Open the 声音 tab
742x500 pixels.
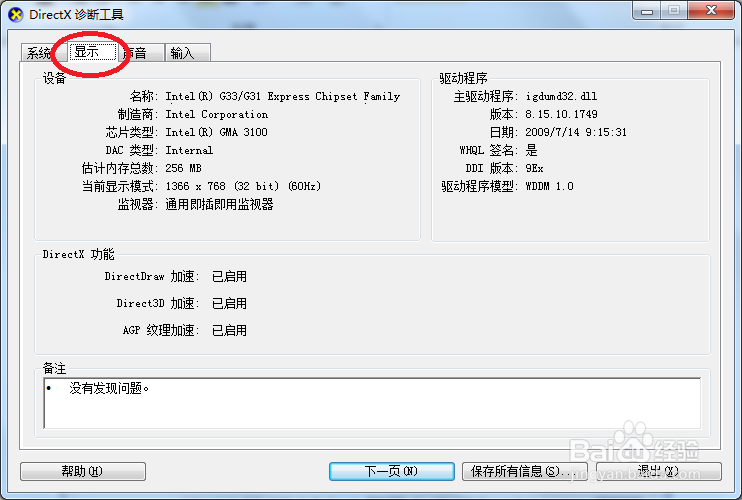coord(141,53)
